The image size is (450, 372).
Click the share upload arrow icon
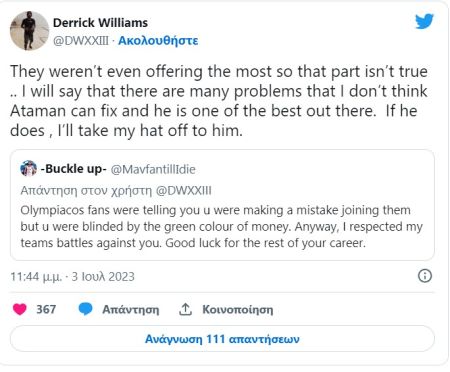point(185,309)
